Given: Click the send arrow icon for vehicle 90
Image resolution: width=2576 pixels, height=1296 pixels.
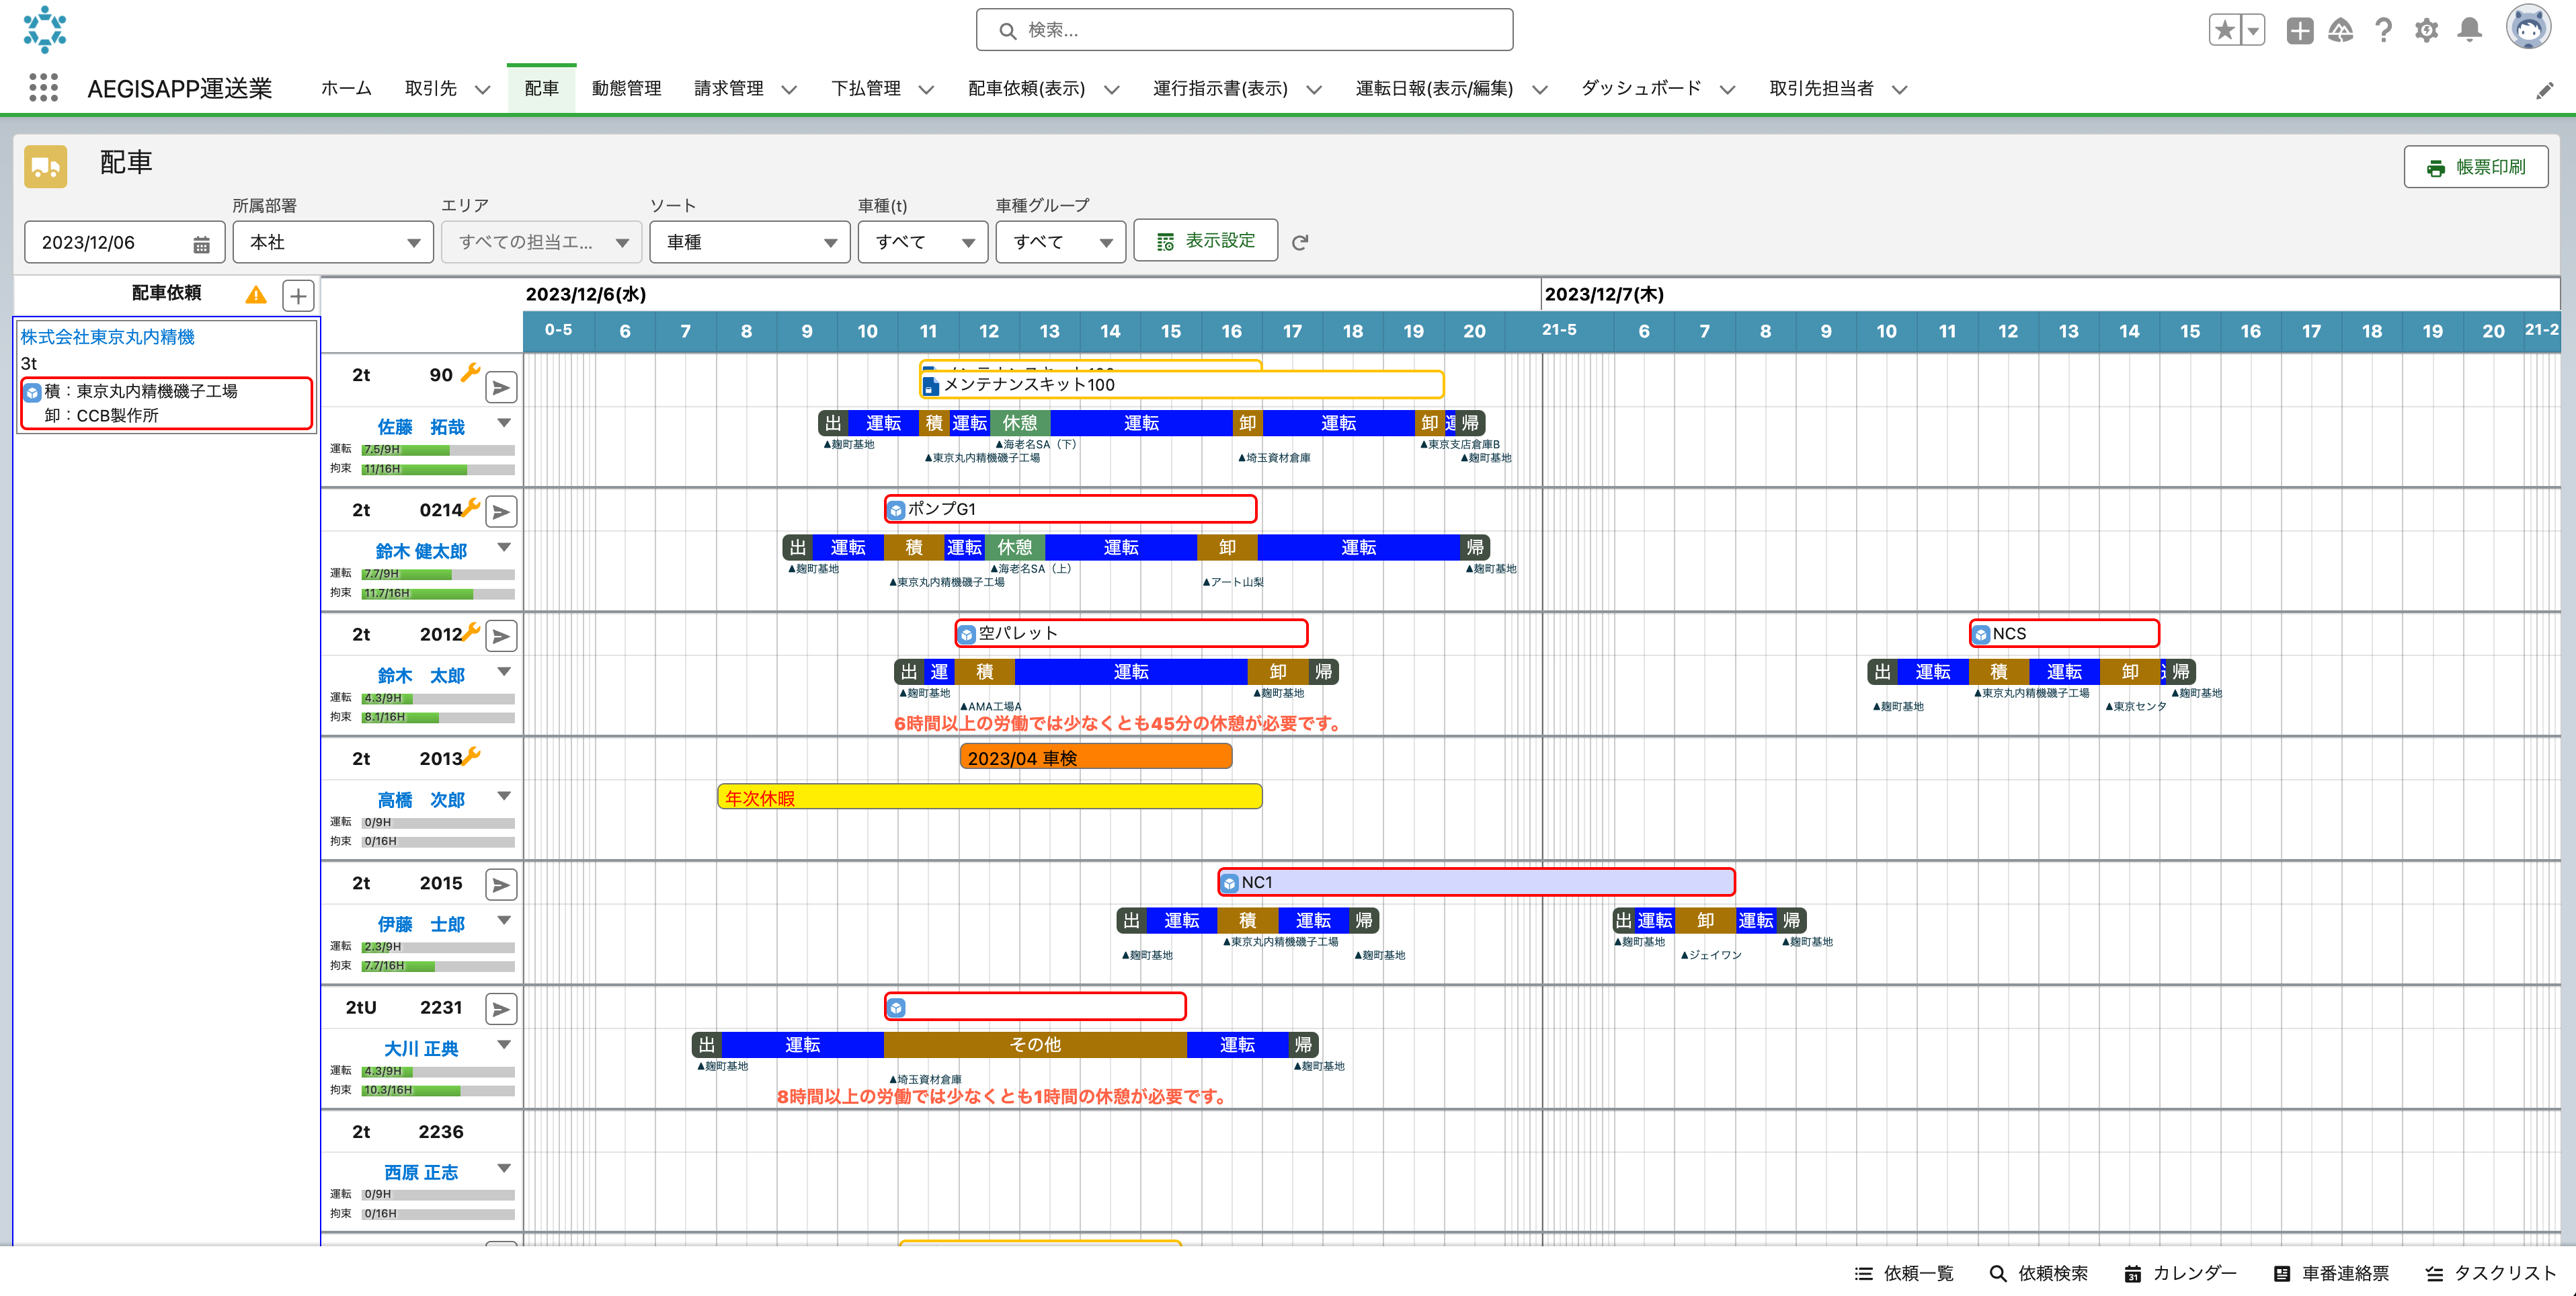Looking at the screenshot, I should [501, 387].
